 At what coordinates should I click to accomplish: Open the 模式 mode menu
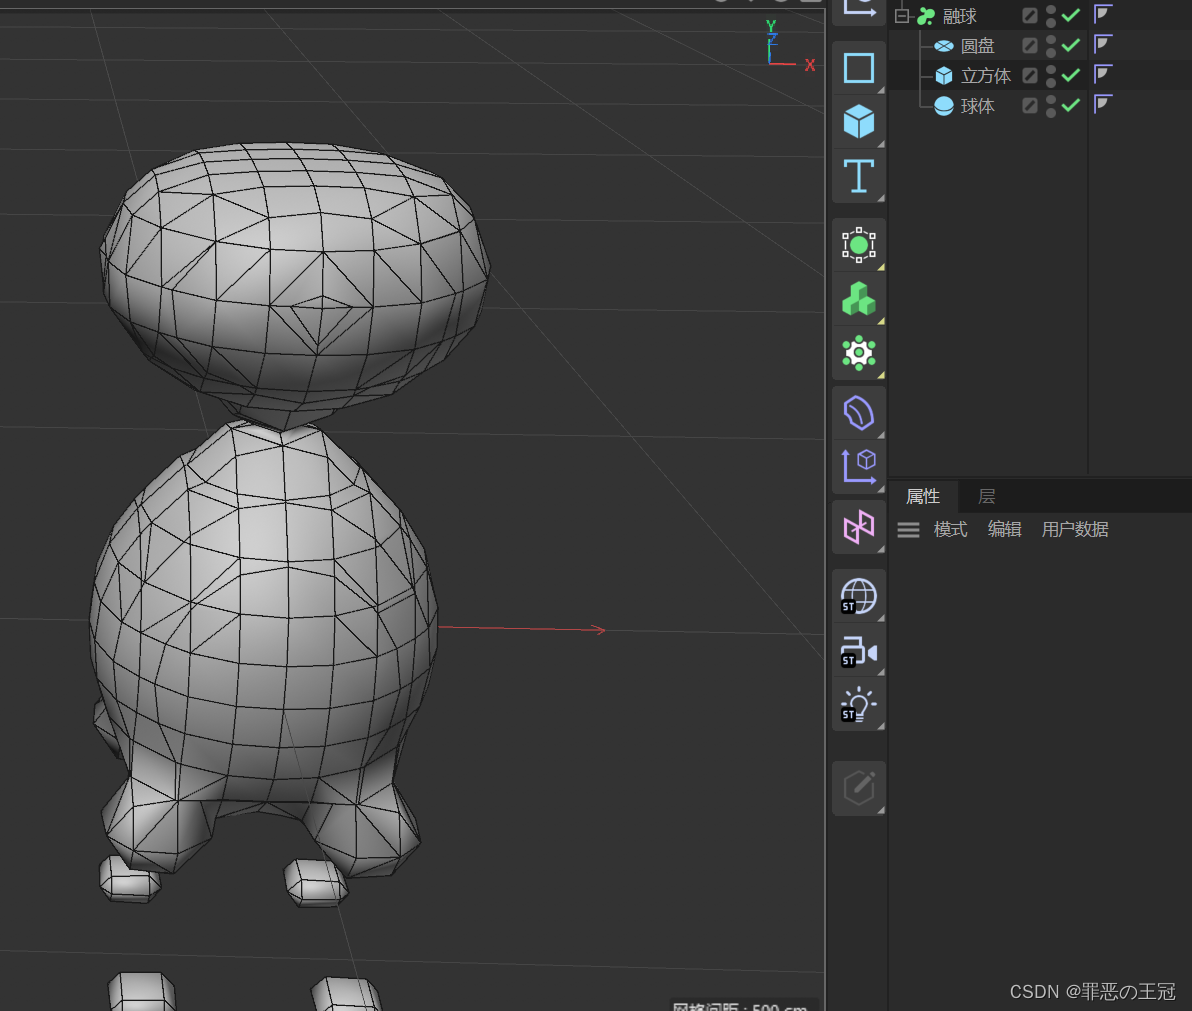[x=950, y=530]
